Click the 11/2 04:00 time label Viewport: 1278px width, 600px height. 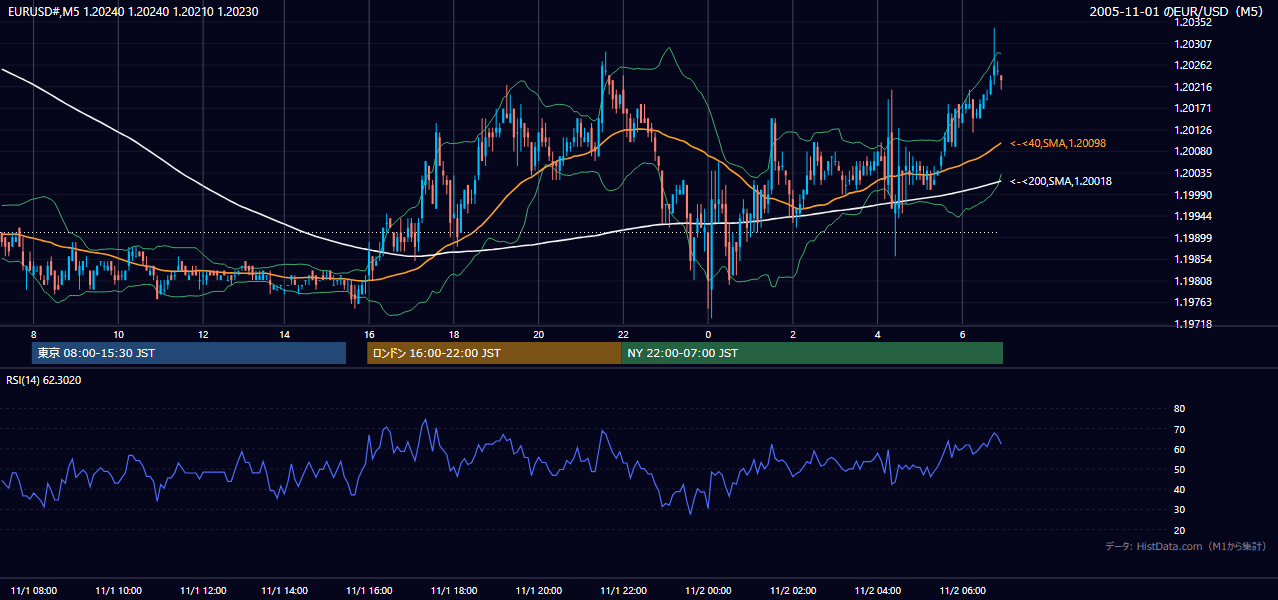point(877,590)
